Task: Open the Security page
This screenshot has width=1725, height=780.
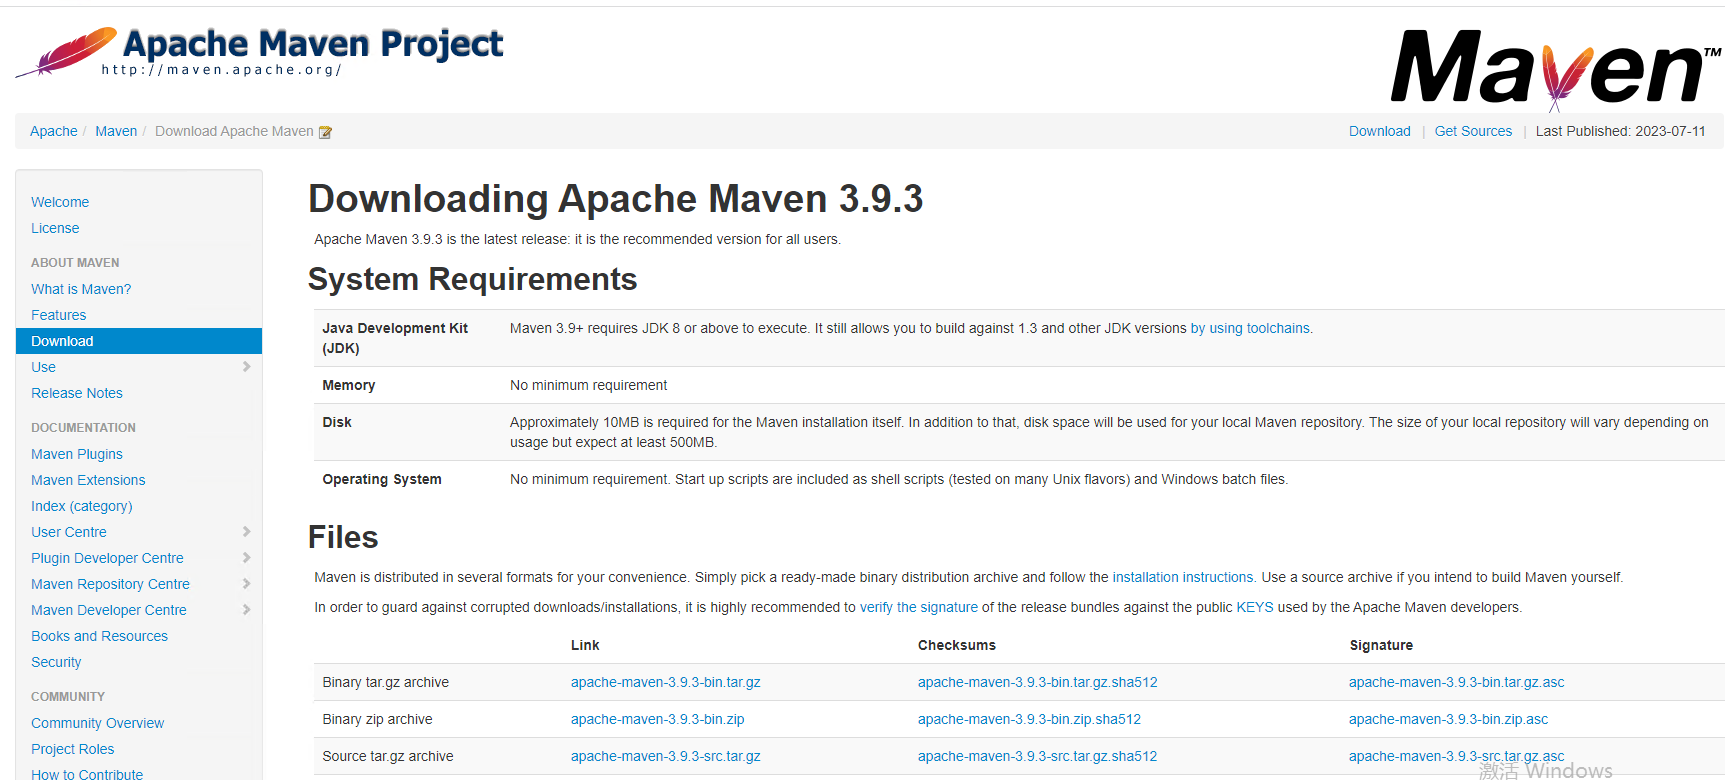Action: pyautogui.click(x=56, y=662)
